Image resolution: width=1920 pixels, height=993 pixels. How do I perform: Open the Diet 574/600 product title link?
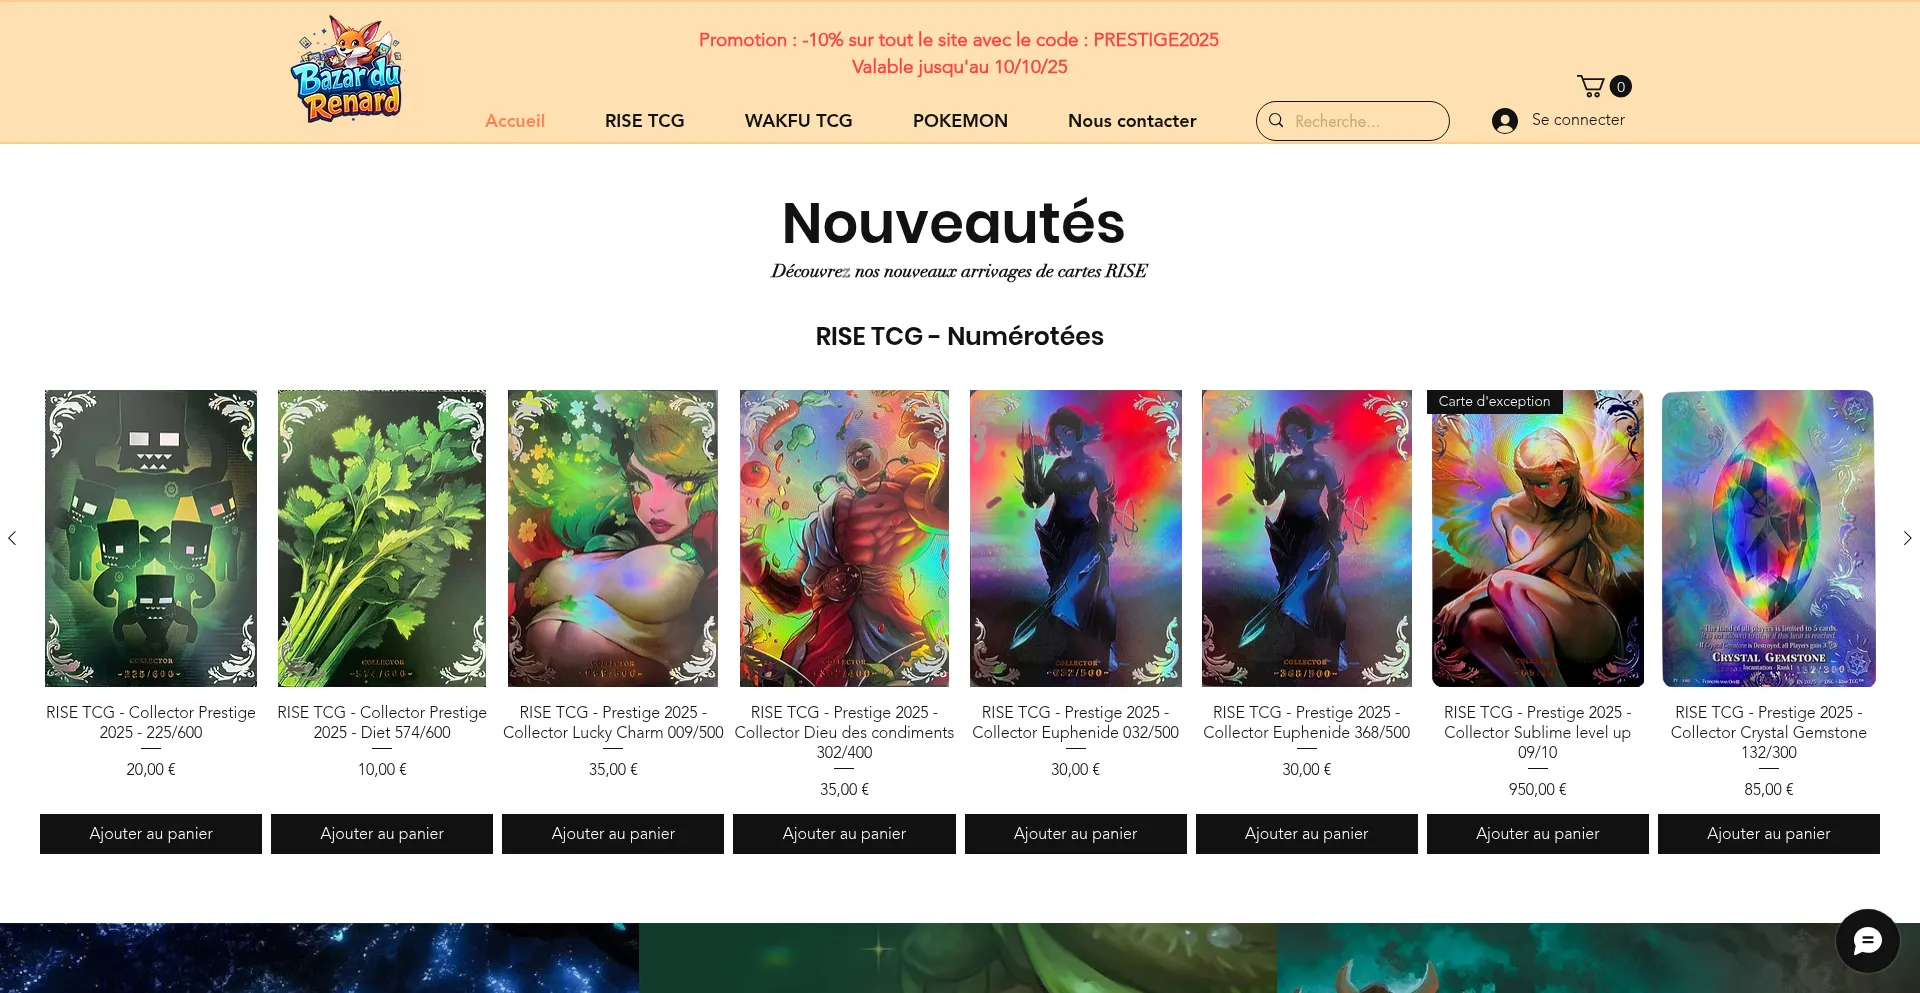382,722
